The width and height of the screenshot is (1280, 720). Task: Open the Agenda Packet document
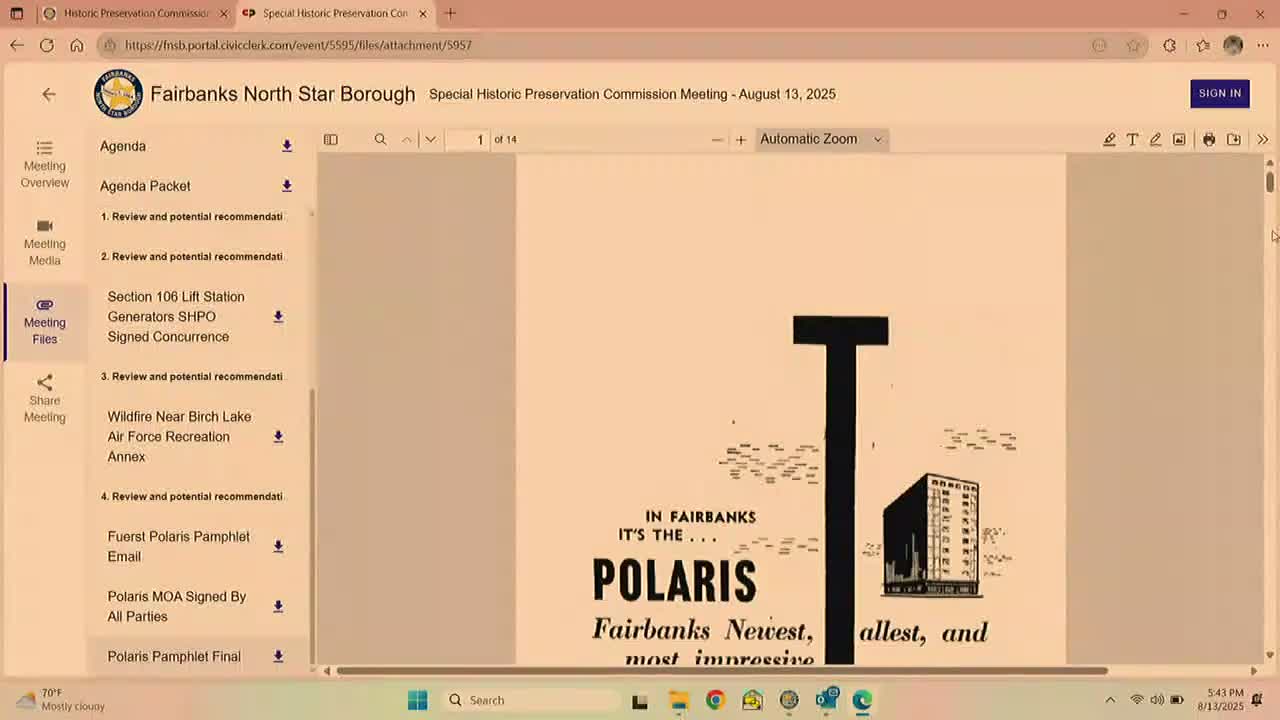(x=145, y=186)
